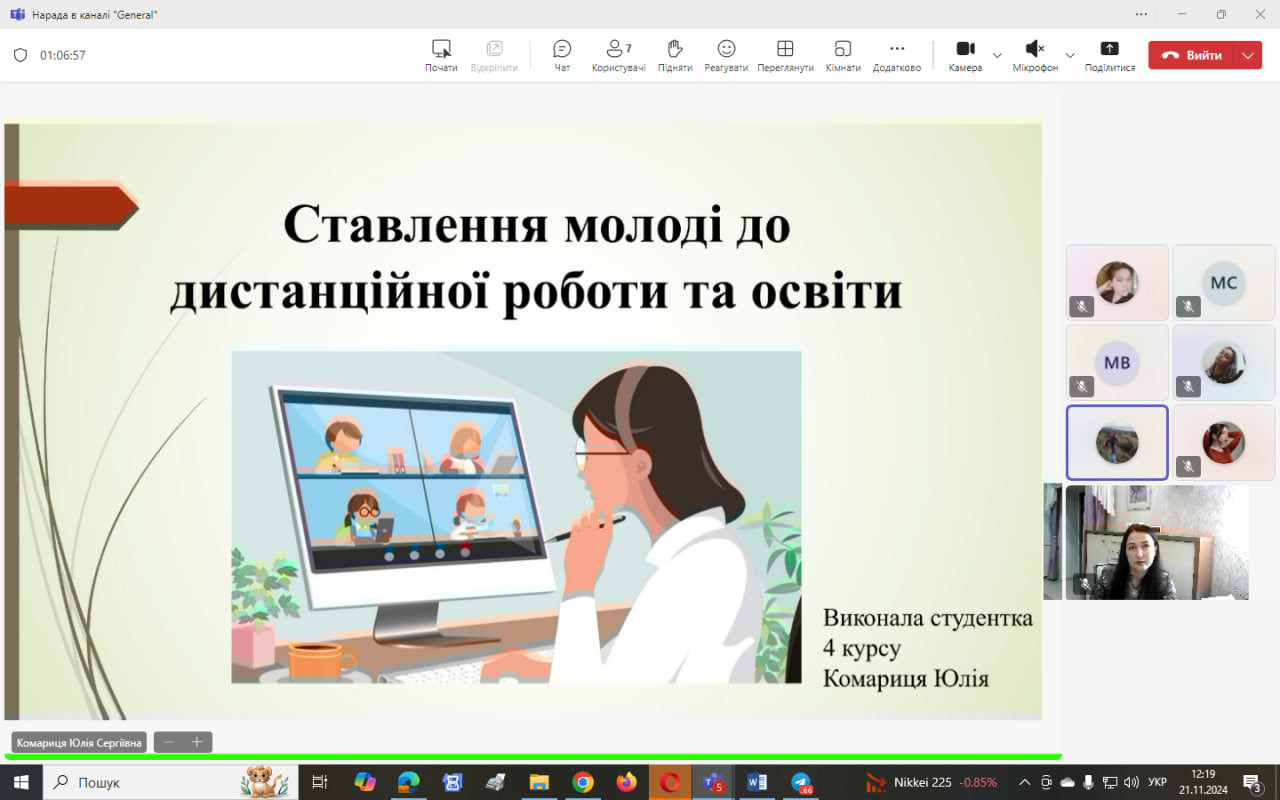
Task: Open File Explorer from the taskbar
Action: pyautogui.click(x=539, y=782)
